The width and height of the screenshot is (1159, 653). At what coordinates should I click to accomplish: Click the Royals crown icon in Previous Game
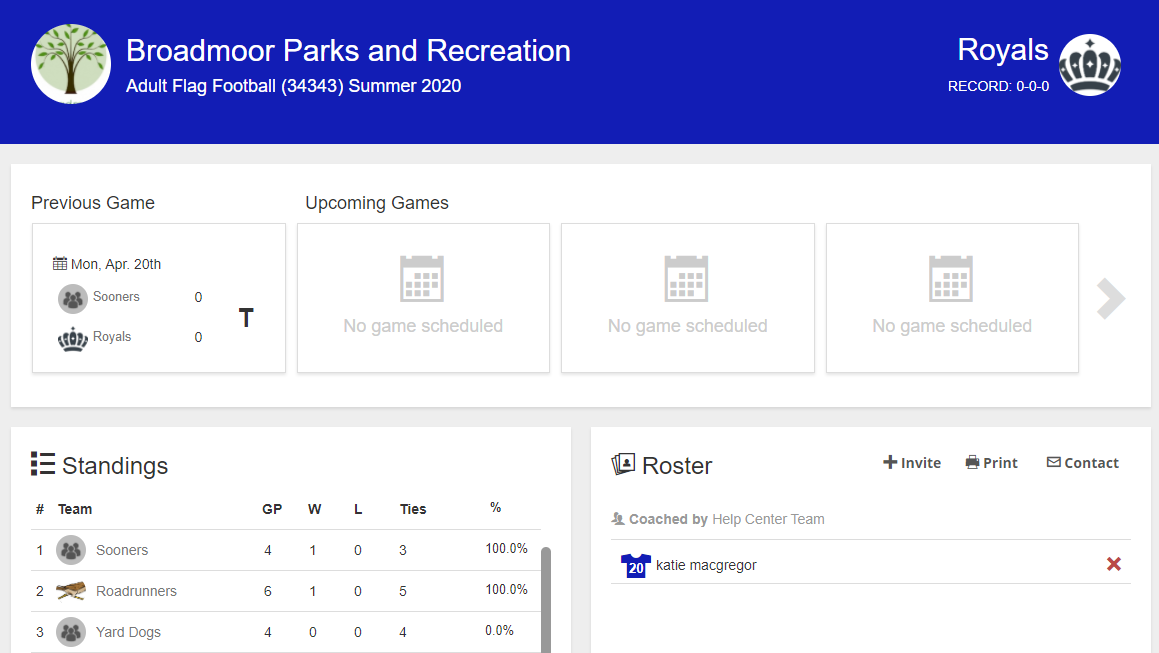[x=72, y=339]
